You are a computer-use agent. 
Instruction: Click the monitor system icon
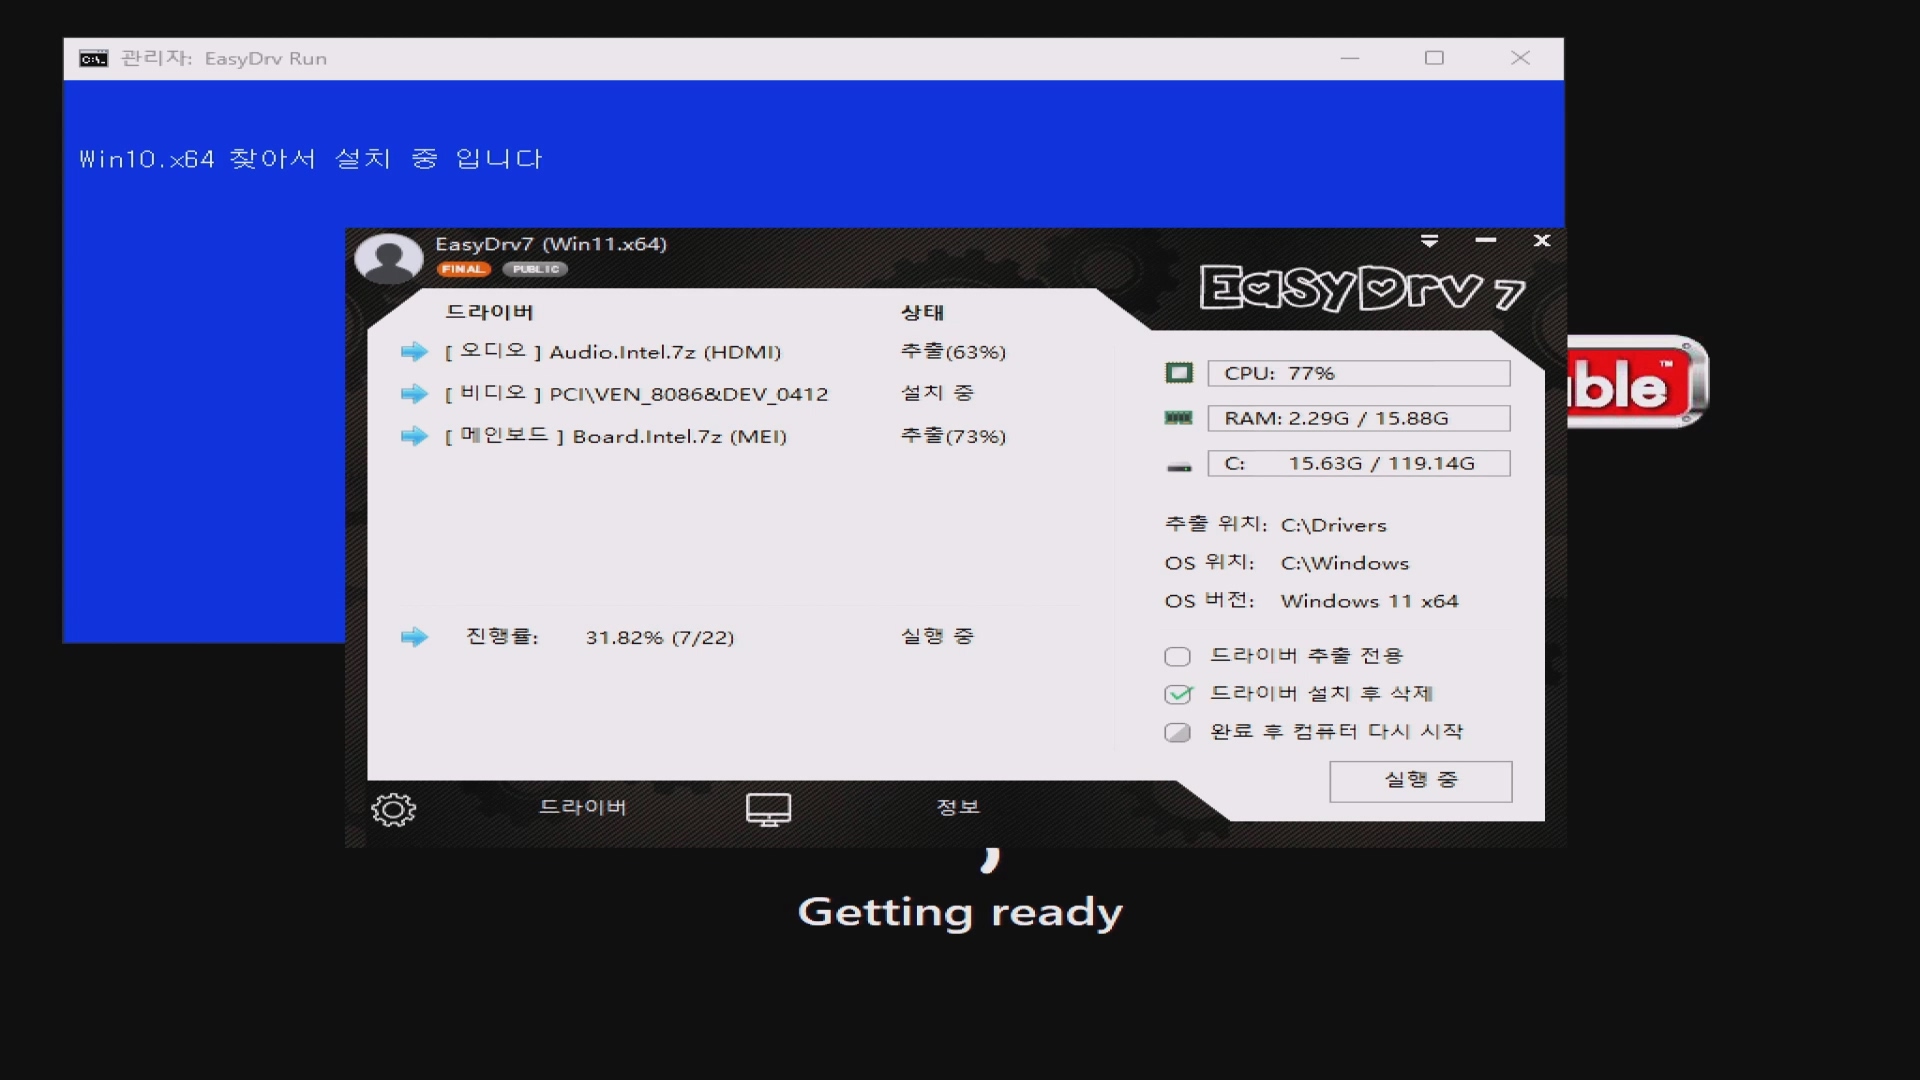pyautogui.click(x=768, y=809)
